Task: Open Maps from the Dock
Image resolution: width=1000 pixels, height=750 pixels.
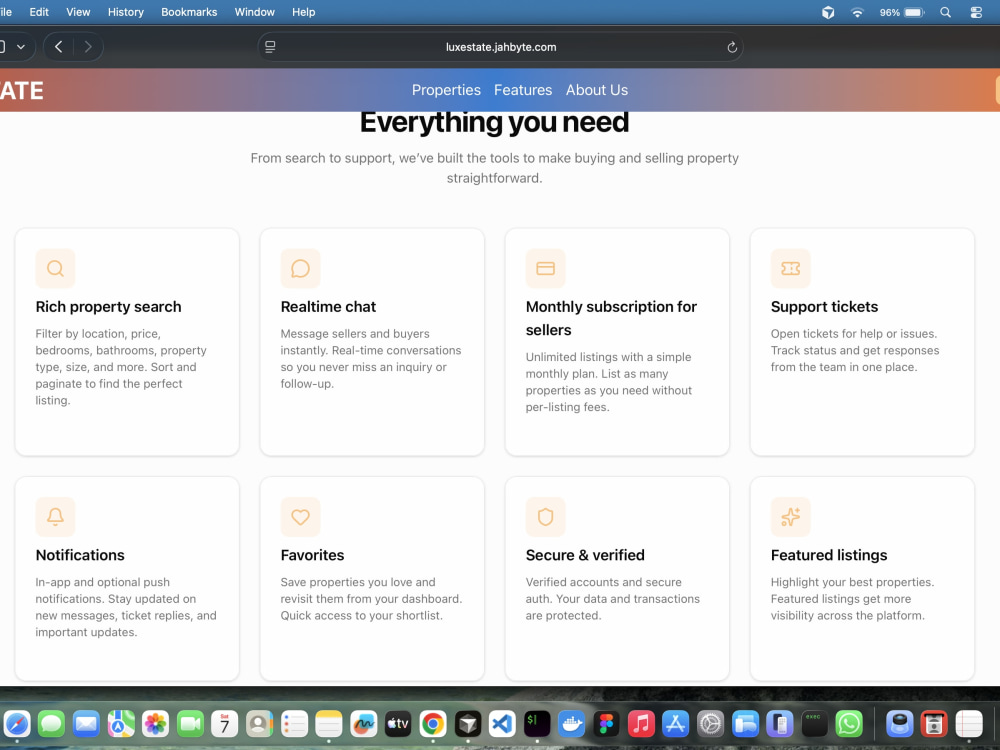Action: [x=121, y=724]
